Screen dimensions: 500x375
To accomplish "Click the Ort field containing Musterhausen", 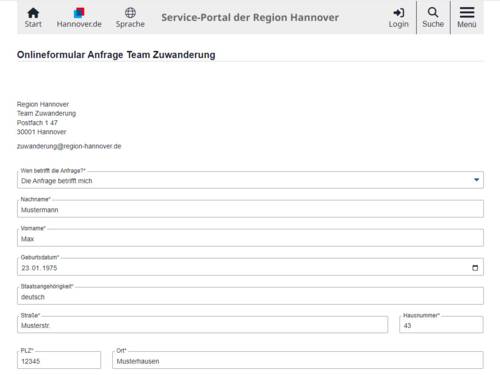I will 298,360.
